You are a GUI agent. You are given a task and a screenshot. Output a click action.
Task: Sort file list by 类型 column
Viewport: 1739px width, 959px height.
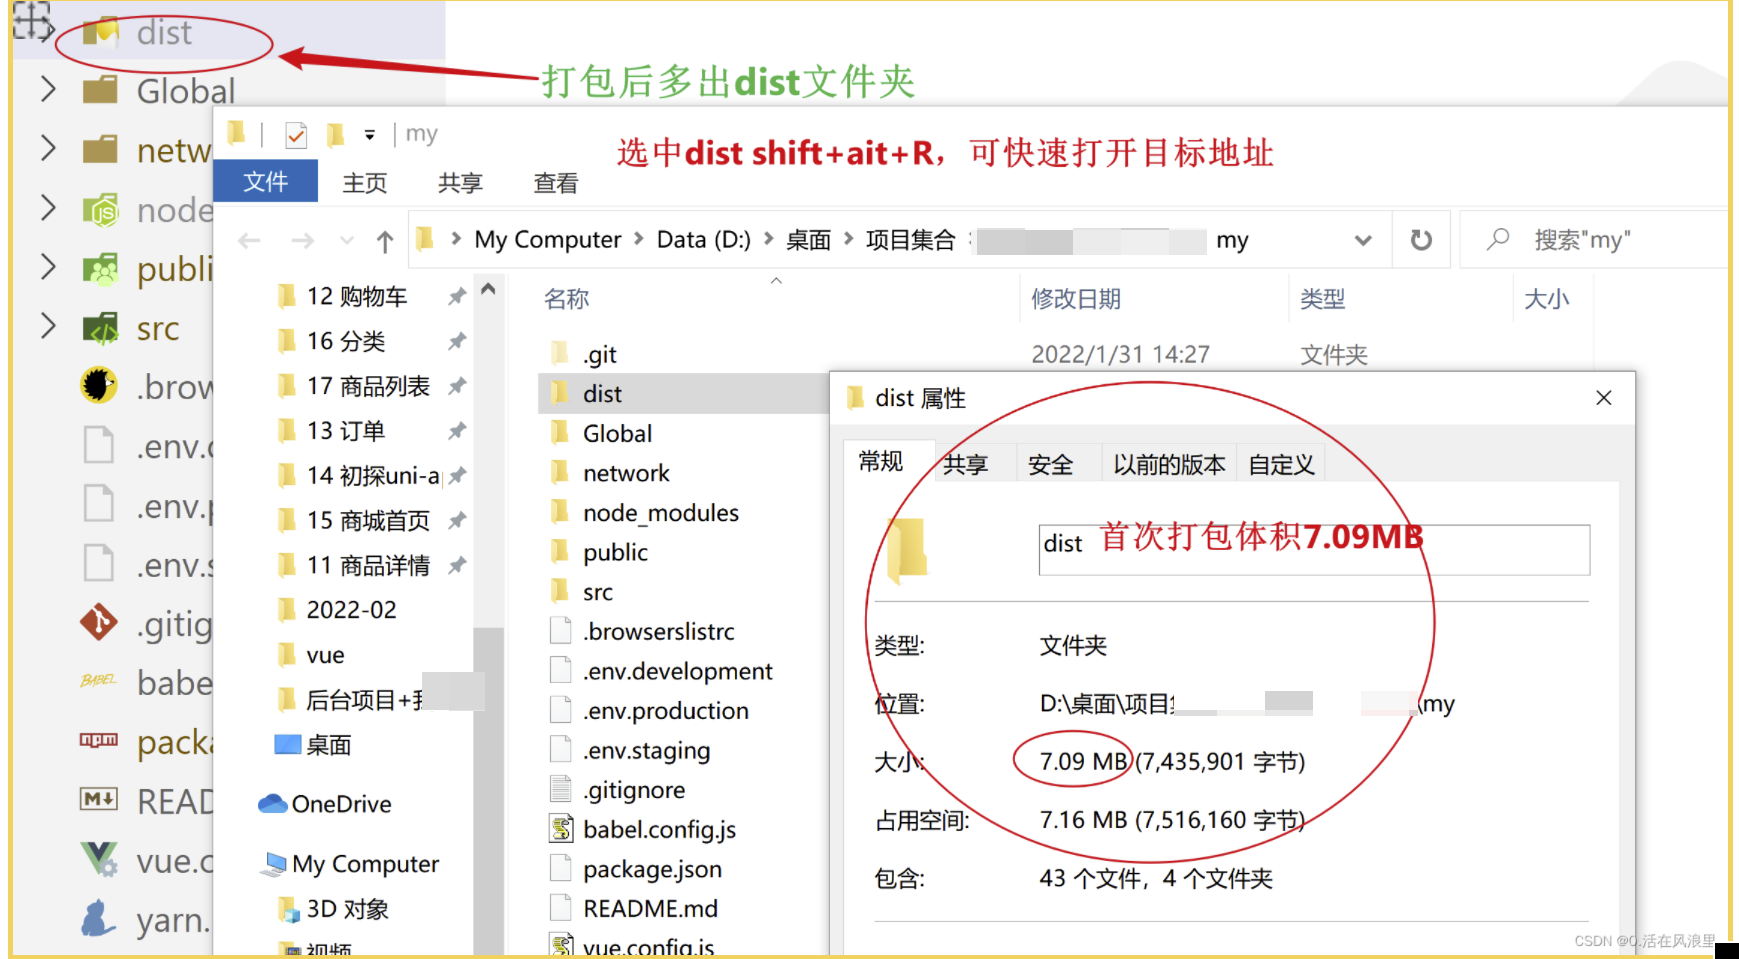1322,299
